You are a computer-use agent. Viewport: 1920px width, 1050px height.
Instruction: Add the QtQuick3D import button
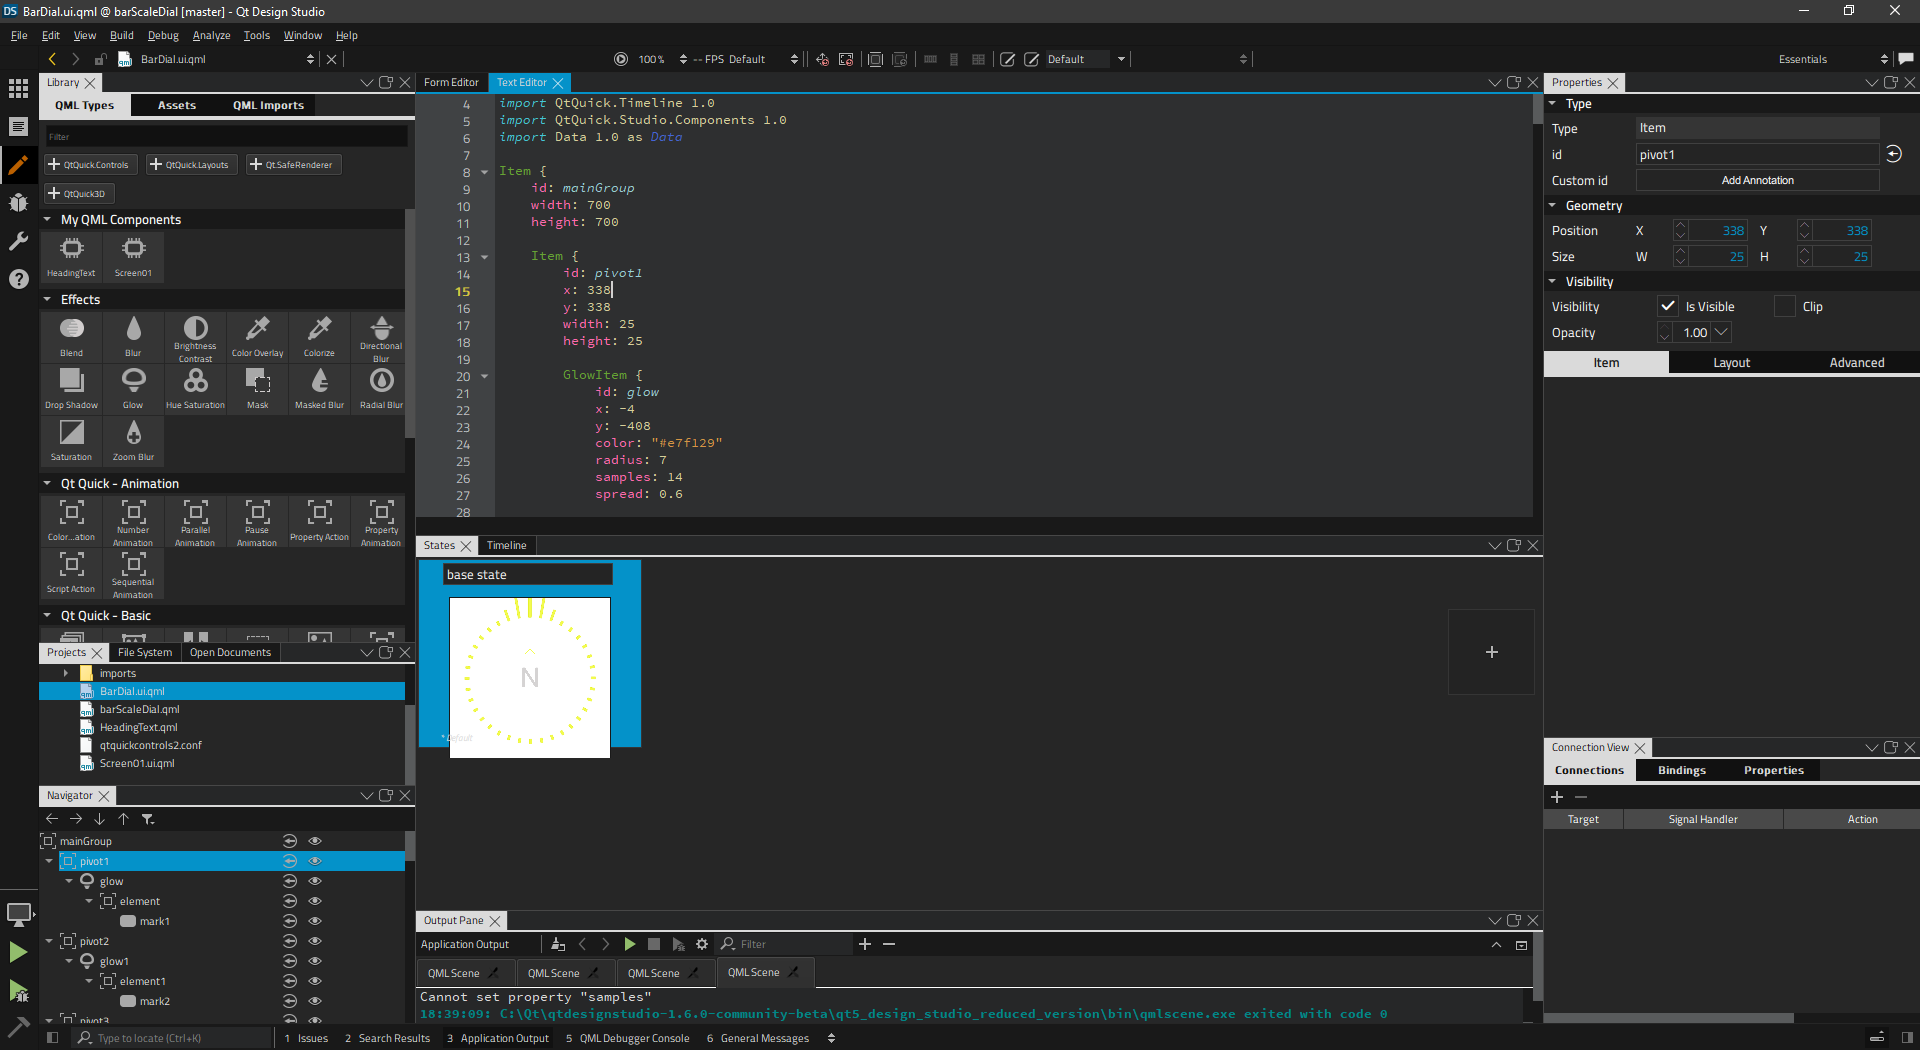point(79,193)
